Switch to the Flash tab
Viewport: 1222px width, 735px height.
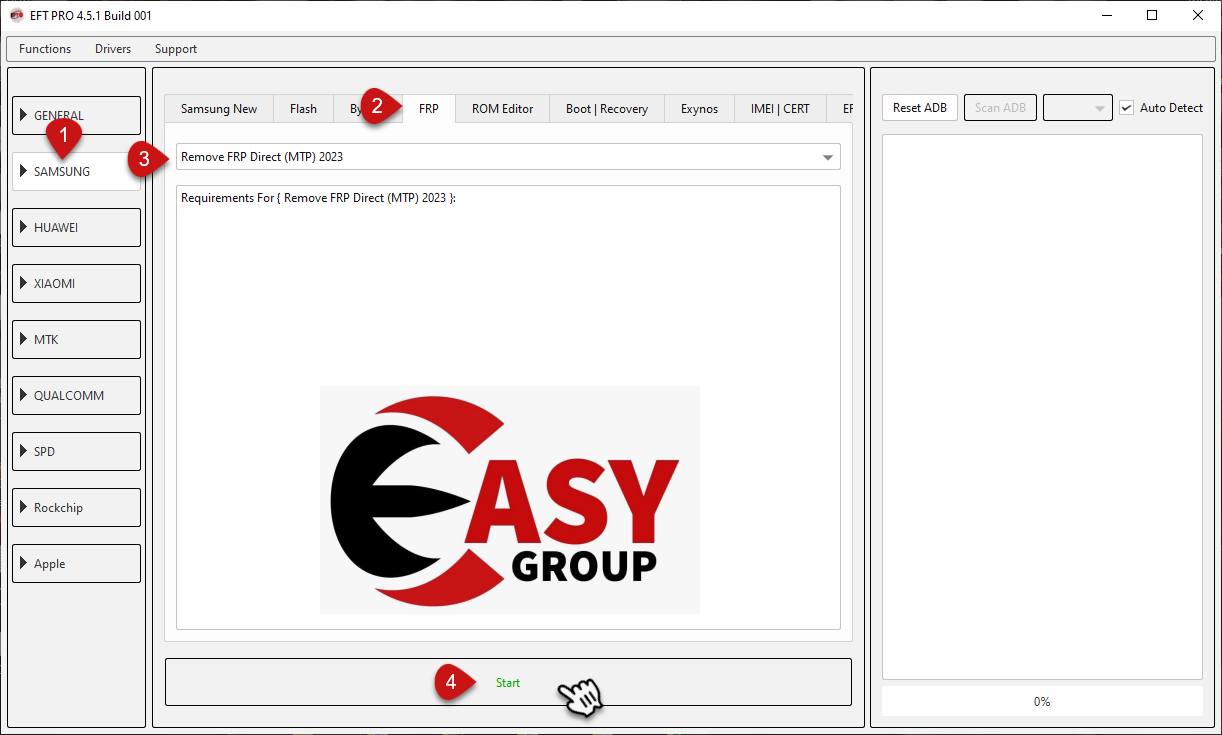point(304,109)
